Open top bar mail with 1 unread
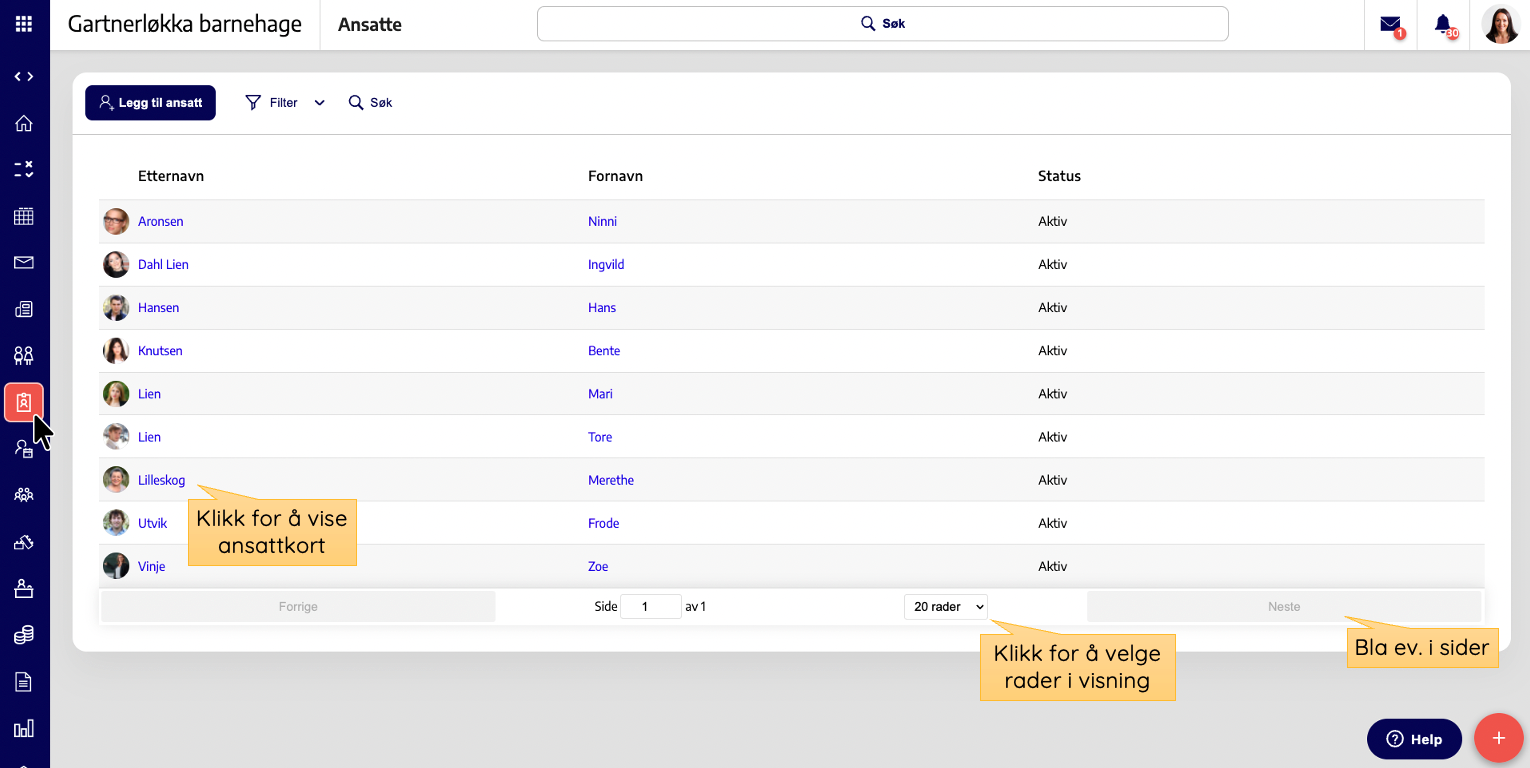 (1391, 25)
